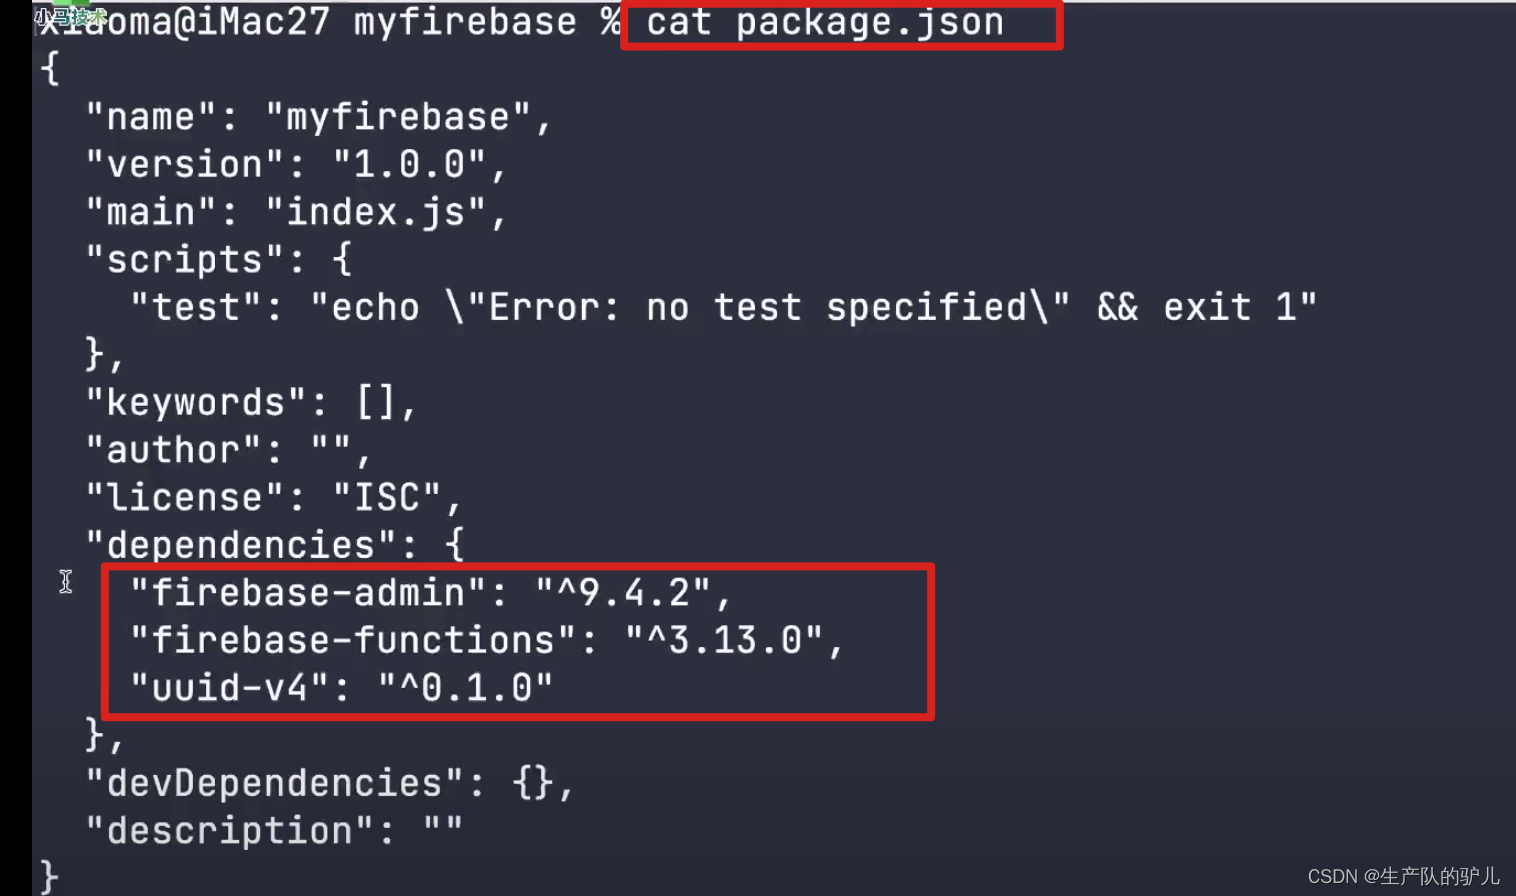Click the "firebase-admin" dependency name
Viewport: 1516px width, 896px height.
coord(308,593)
